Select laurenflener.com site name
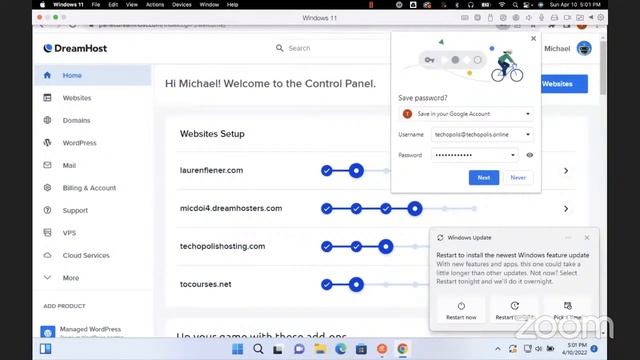This screenshot has width=640, height=360. point(211,170)
